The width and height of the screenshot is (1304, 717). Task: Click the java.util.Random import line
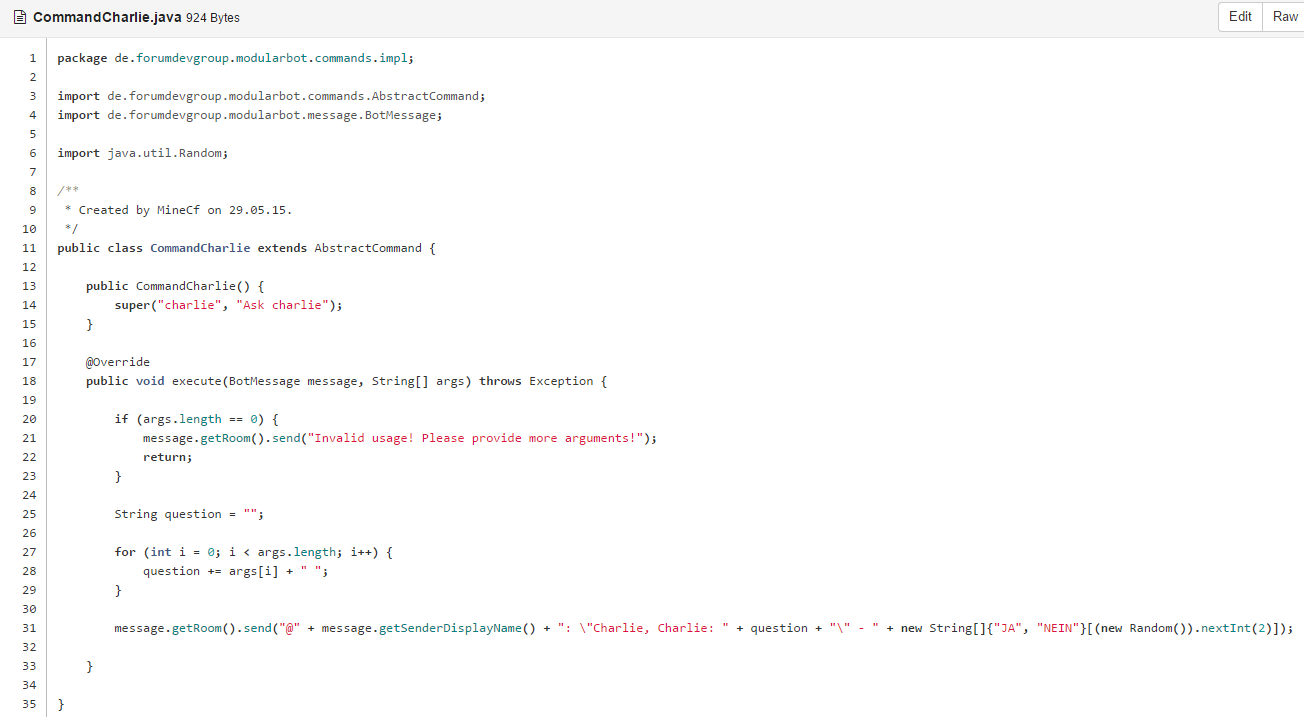[143, 153]
